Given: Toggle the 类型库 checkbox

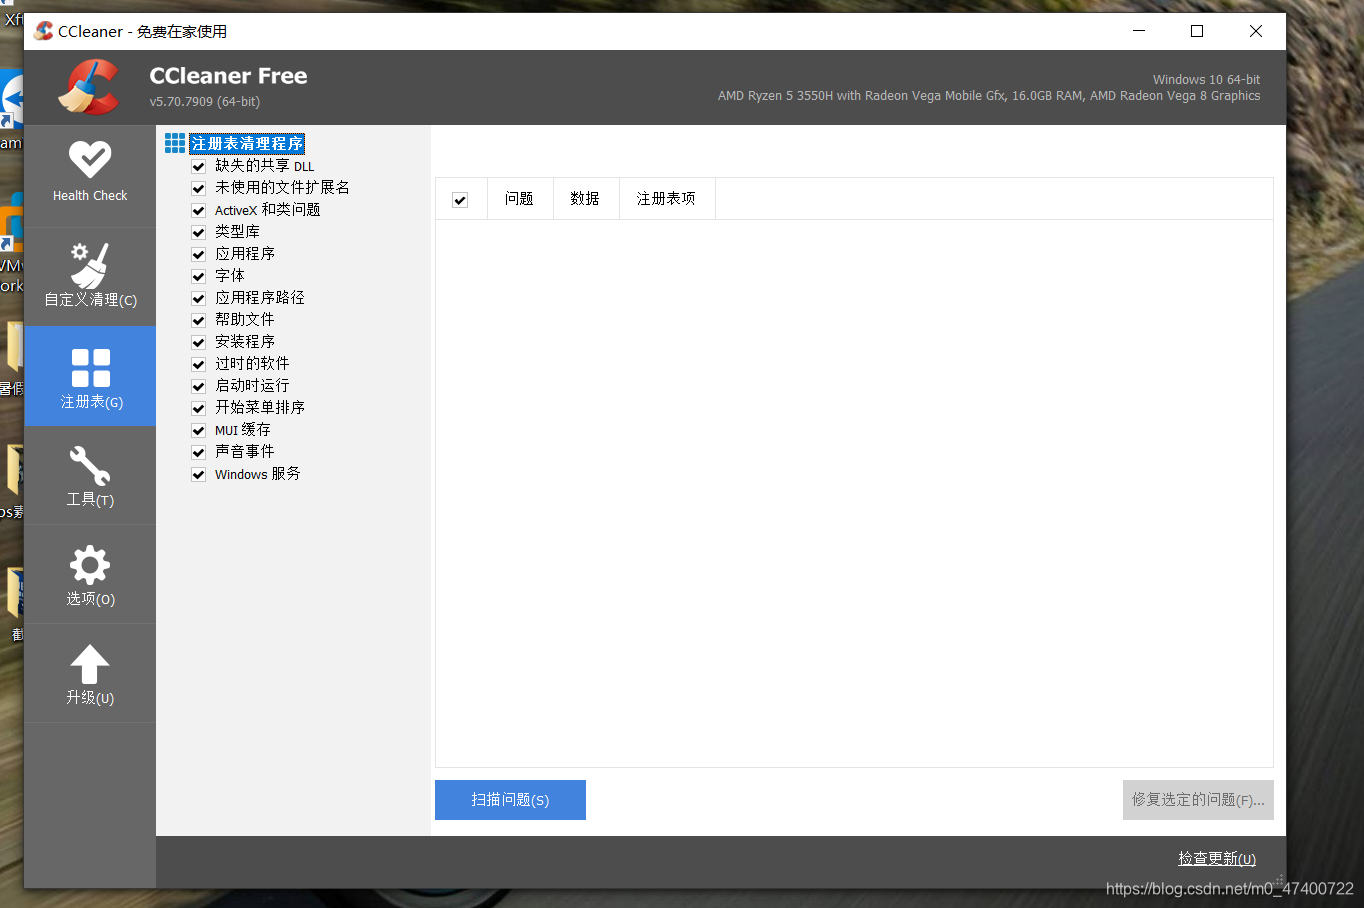Looking at the screenshot, I should [x=198, y=232].
